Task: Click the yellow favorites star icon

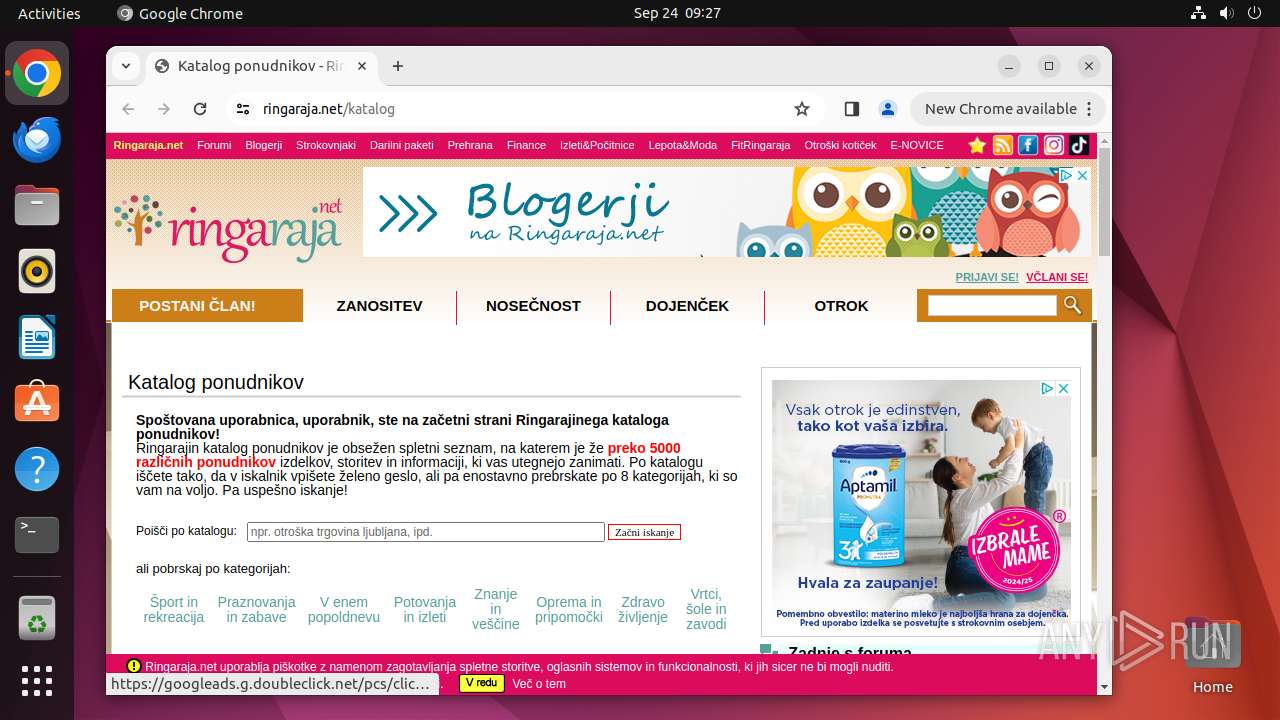Action: click(977, 145)
